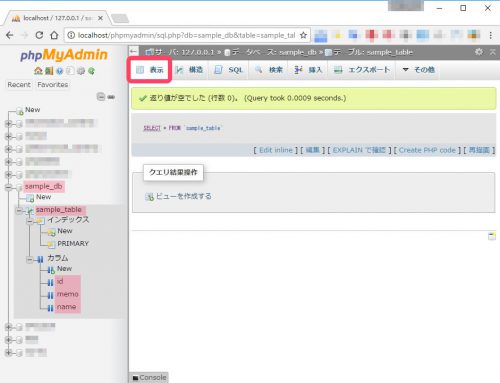Screen dimensions: 500x383
Task: Click the icon right of page settings gear
Action: coord(493,52)
